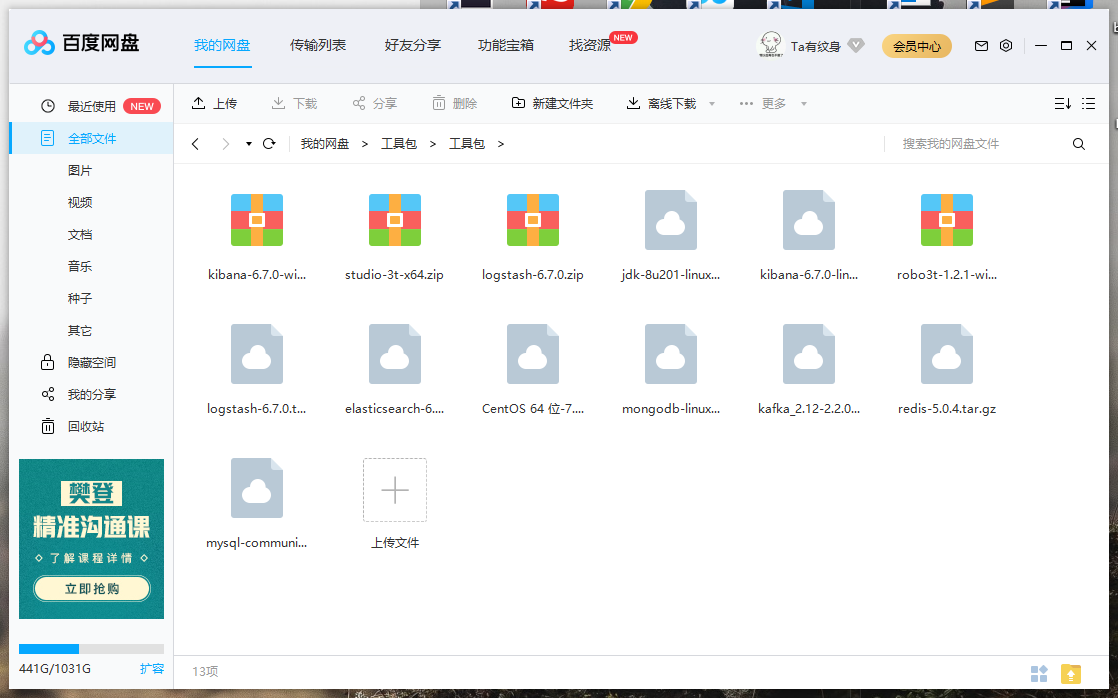Open the 找资源 tab
Viewport: 1118px width, 698px height.
[x=588, y=45]
